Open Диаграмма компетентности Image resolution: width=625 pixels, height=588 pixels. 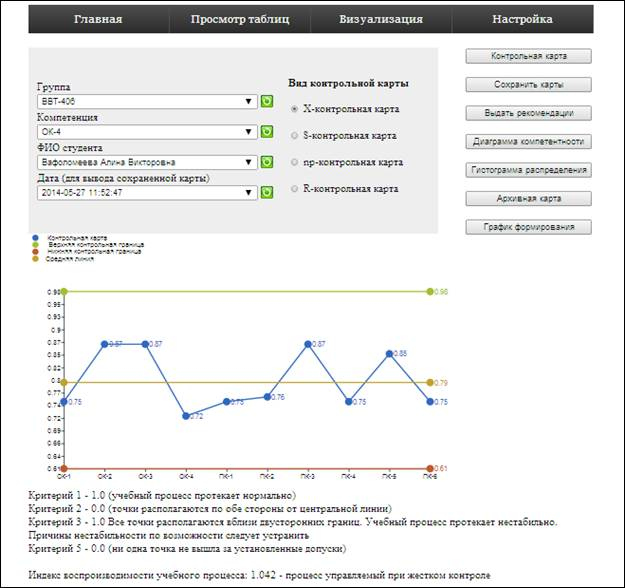point(529,142)
